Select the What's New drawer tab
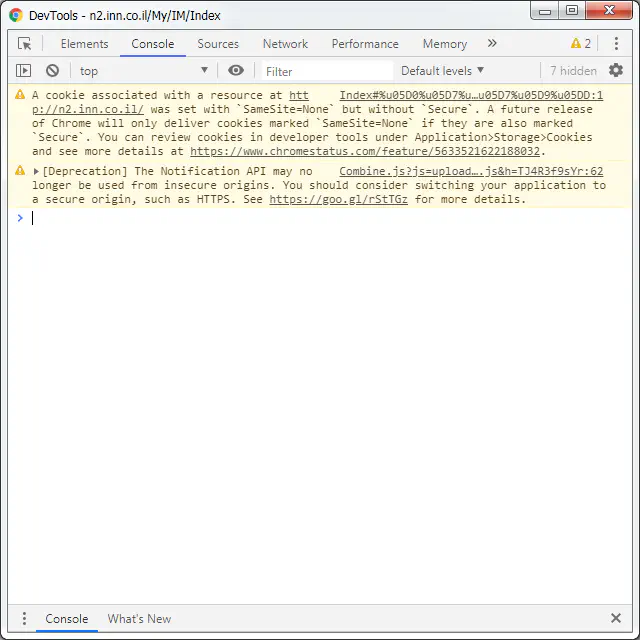The width and height of the screenshot is (640, 640). (x=139, y=619)
